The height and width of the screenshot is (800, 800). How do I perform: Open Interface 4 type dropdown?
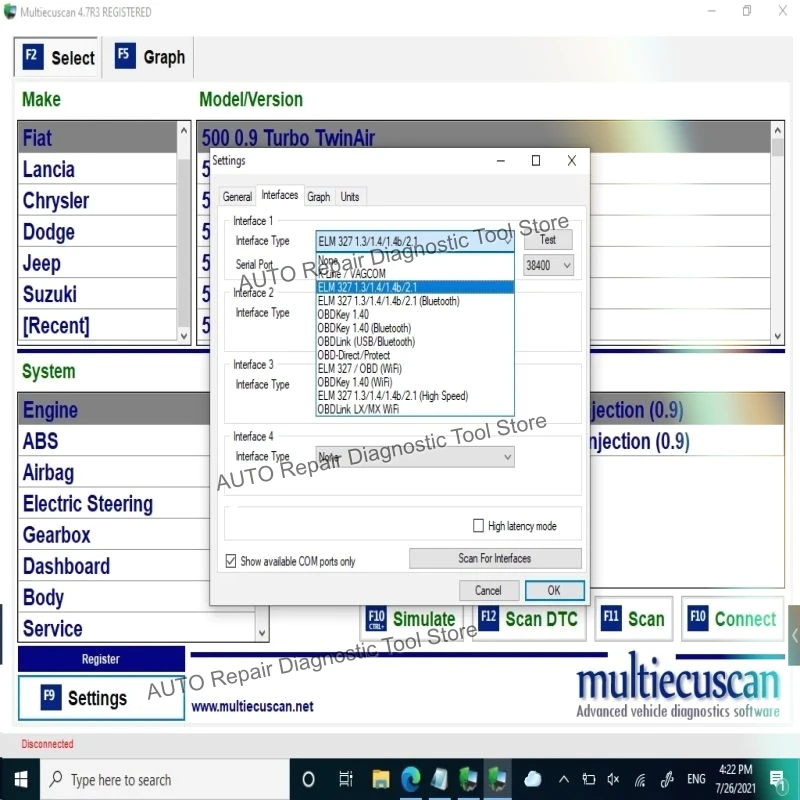415,457
